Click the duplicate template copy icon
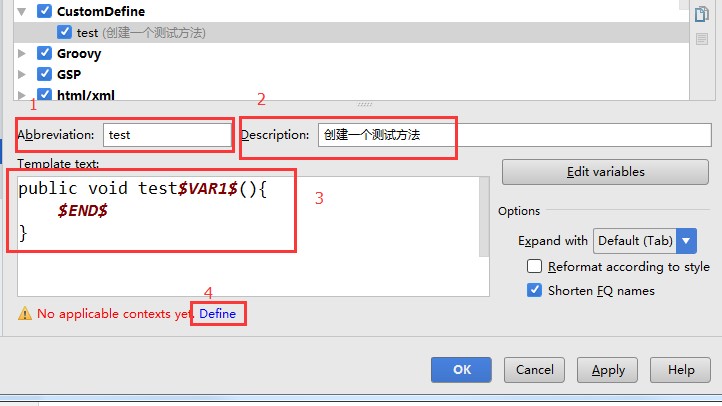Screen dimensions: 722x406 (701, 14)
